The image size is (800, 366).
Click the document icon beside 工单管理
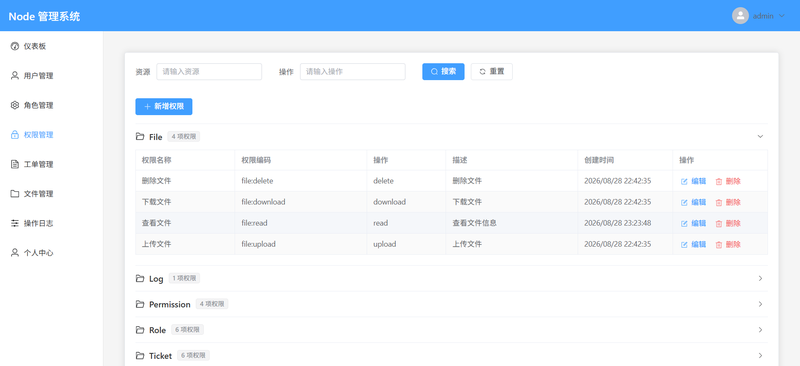[15, 164]
